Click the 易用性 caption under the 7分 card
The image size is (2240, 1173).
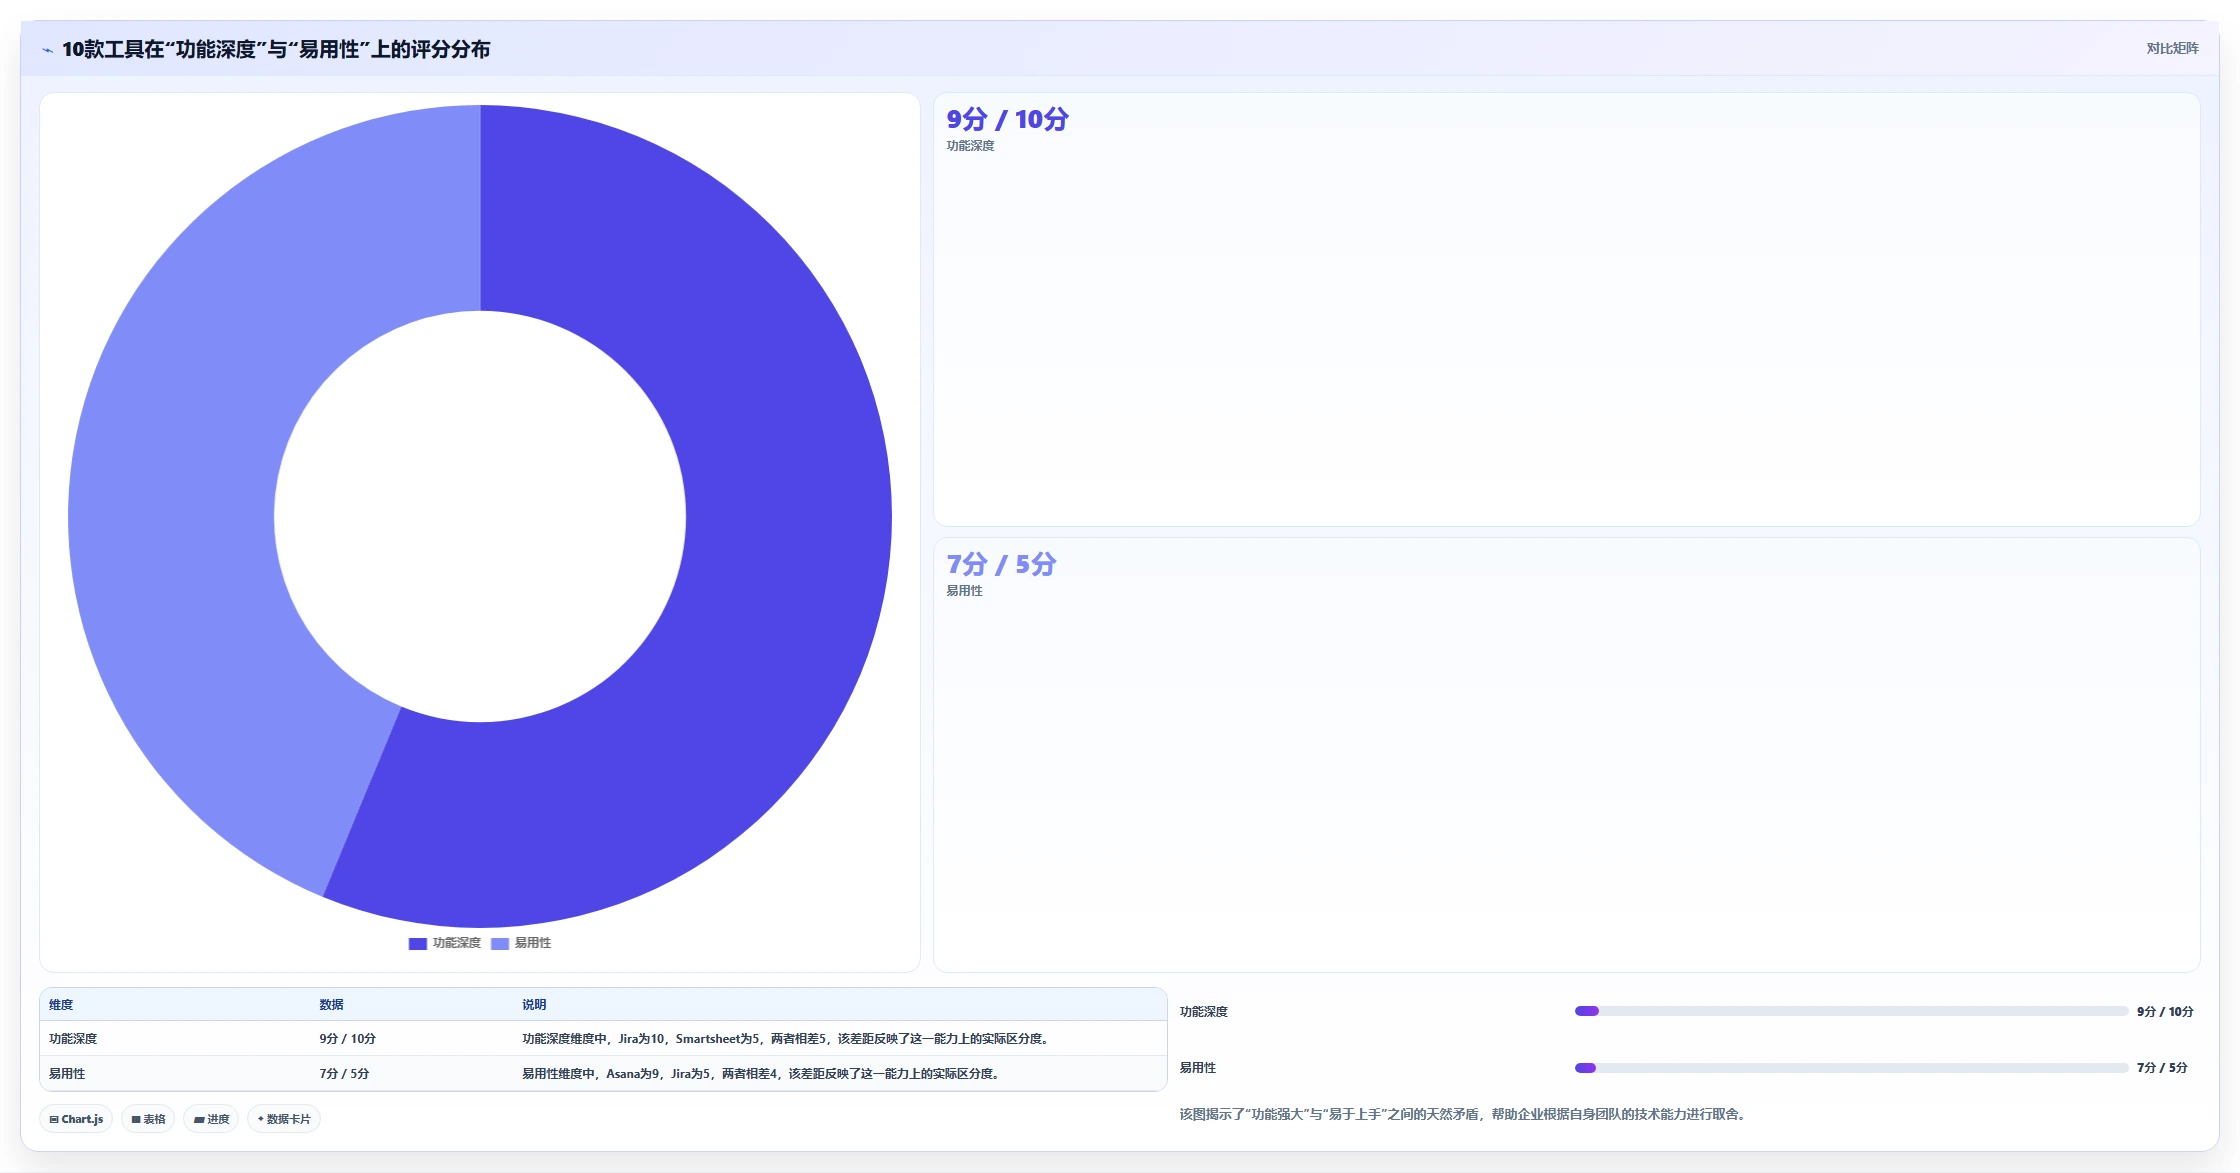pos(964,591)
